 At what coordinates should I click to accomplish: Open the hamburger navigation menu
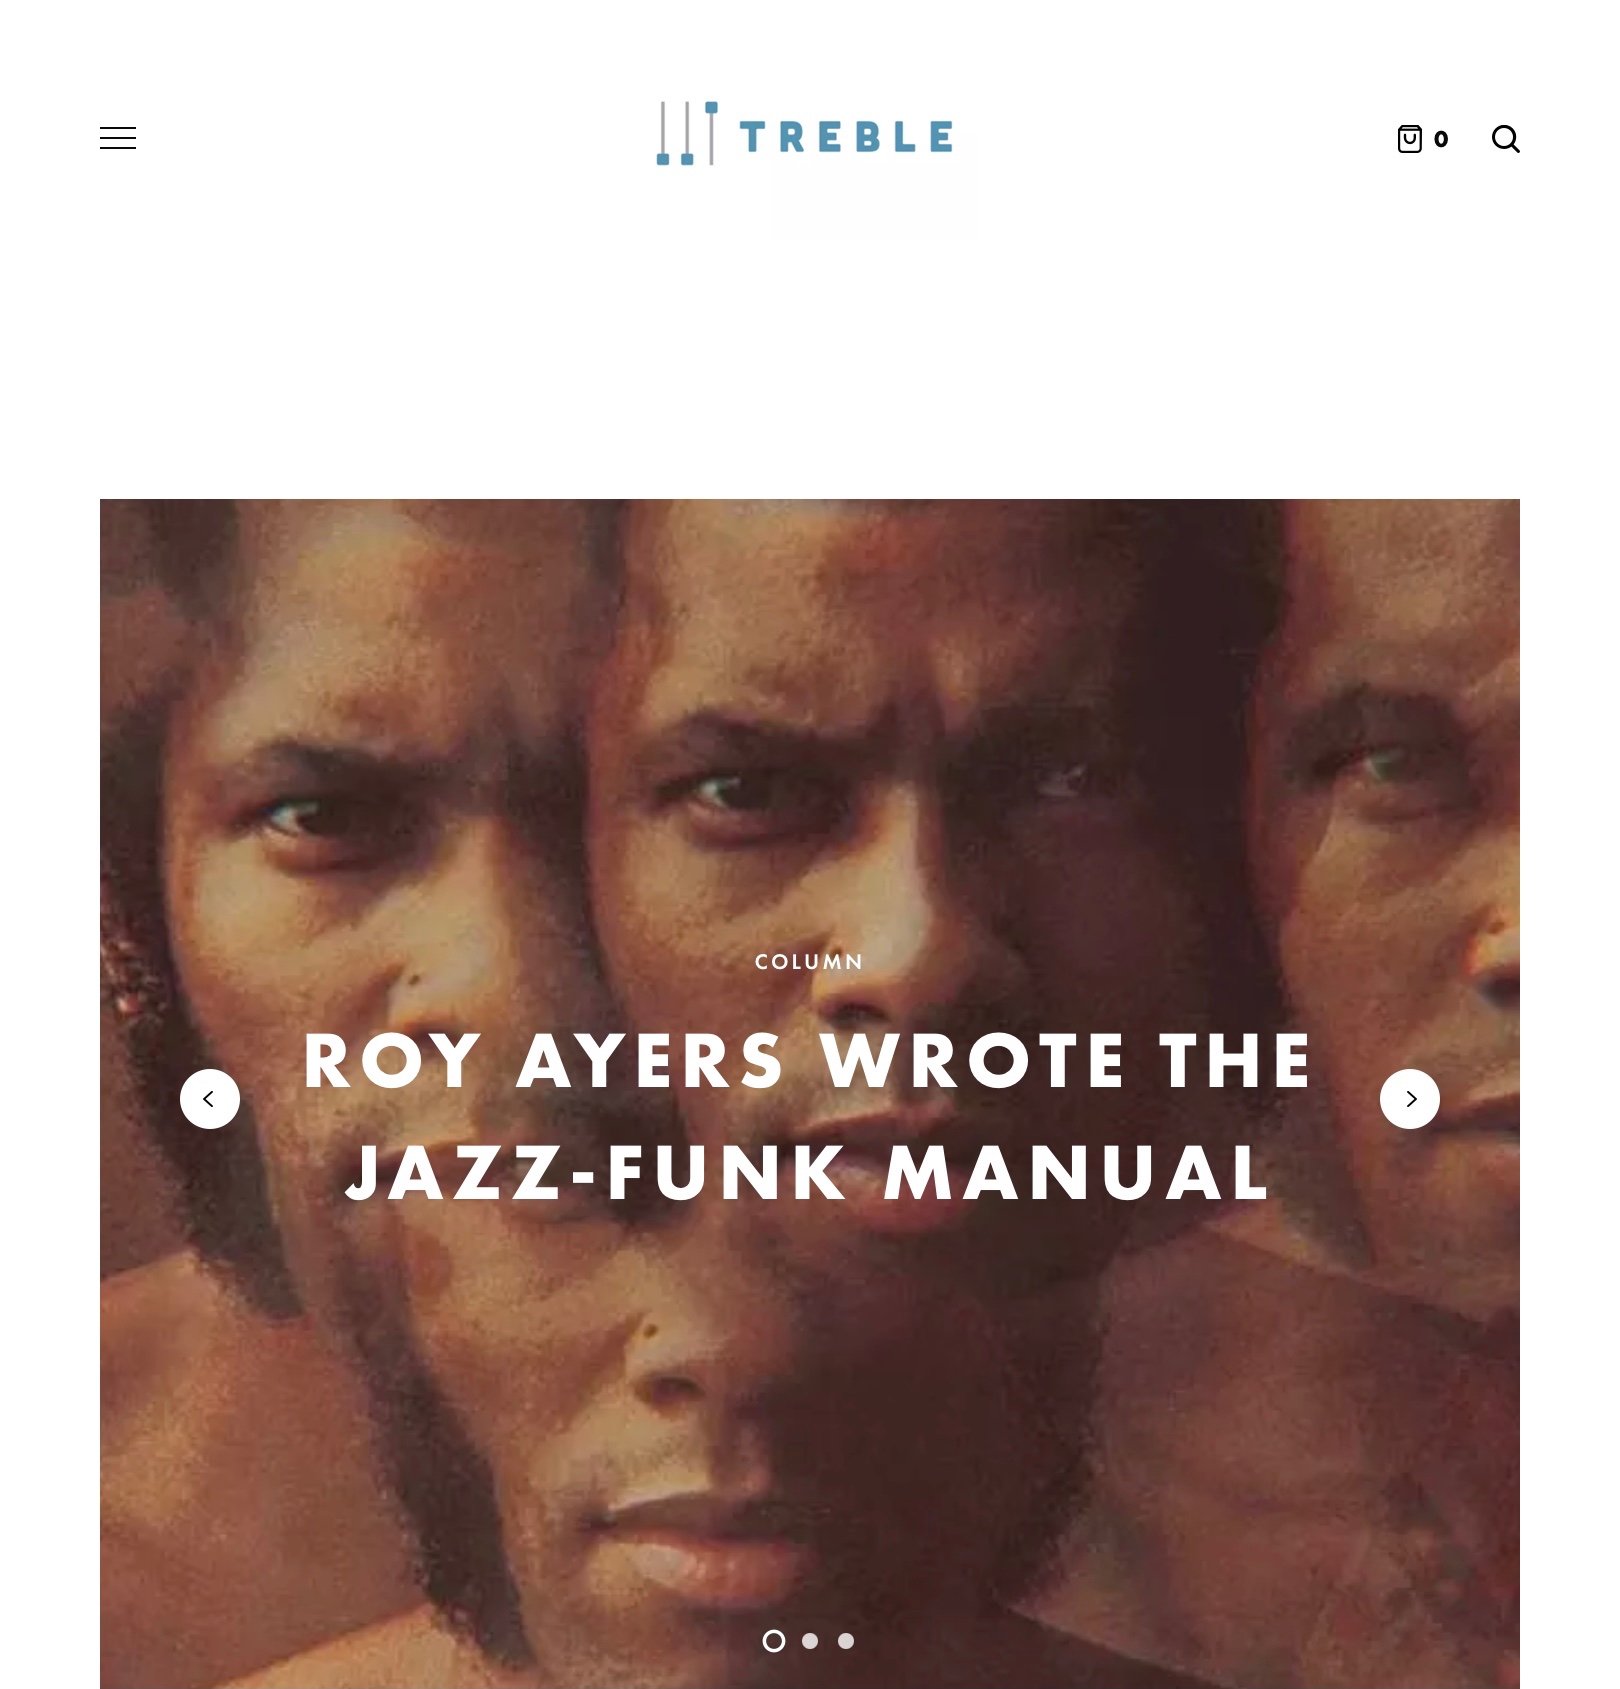pos(118,138)
